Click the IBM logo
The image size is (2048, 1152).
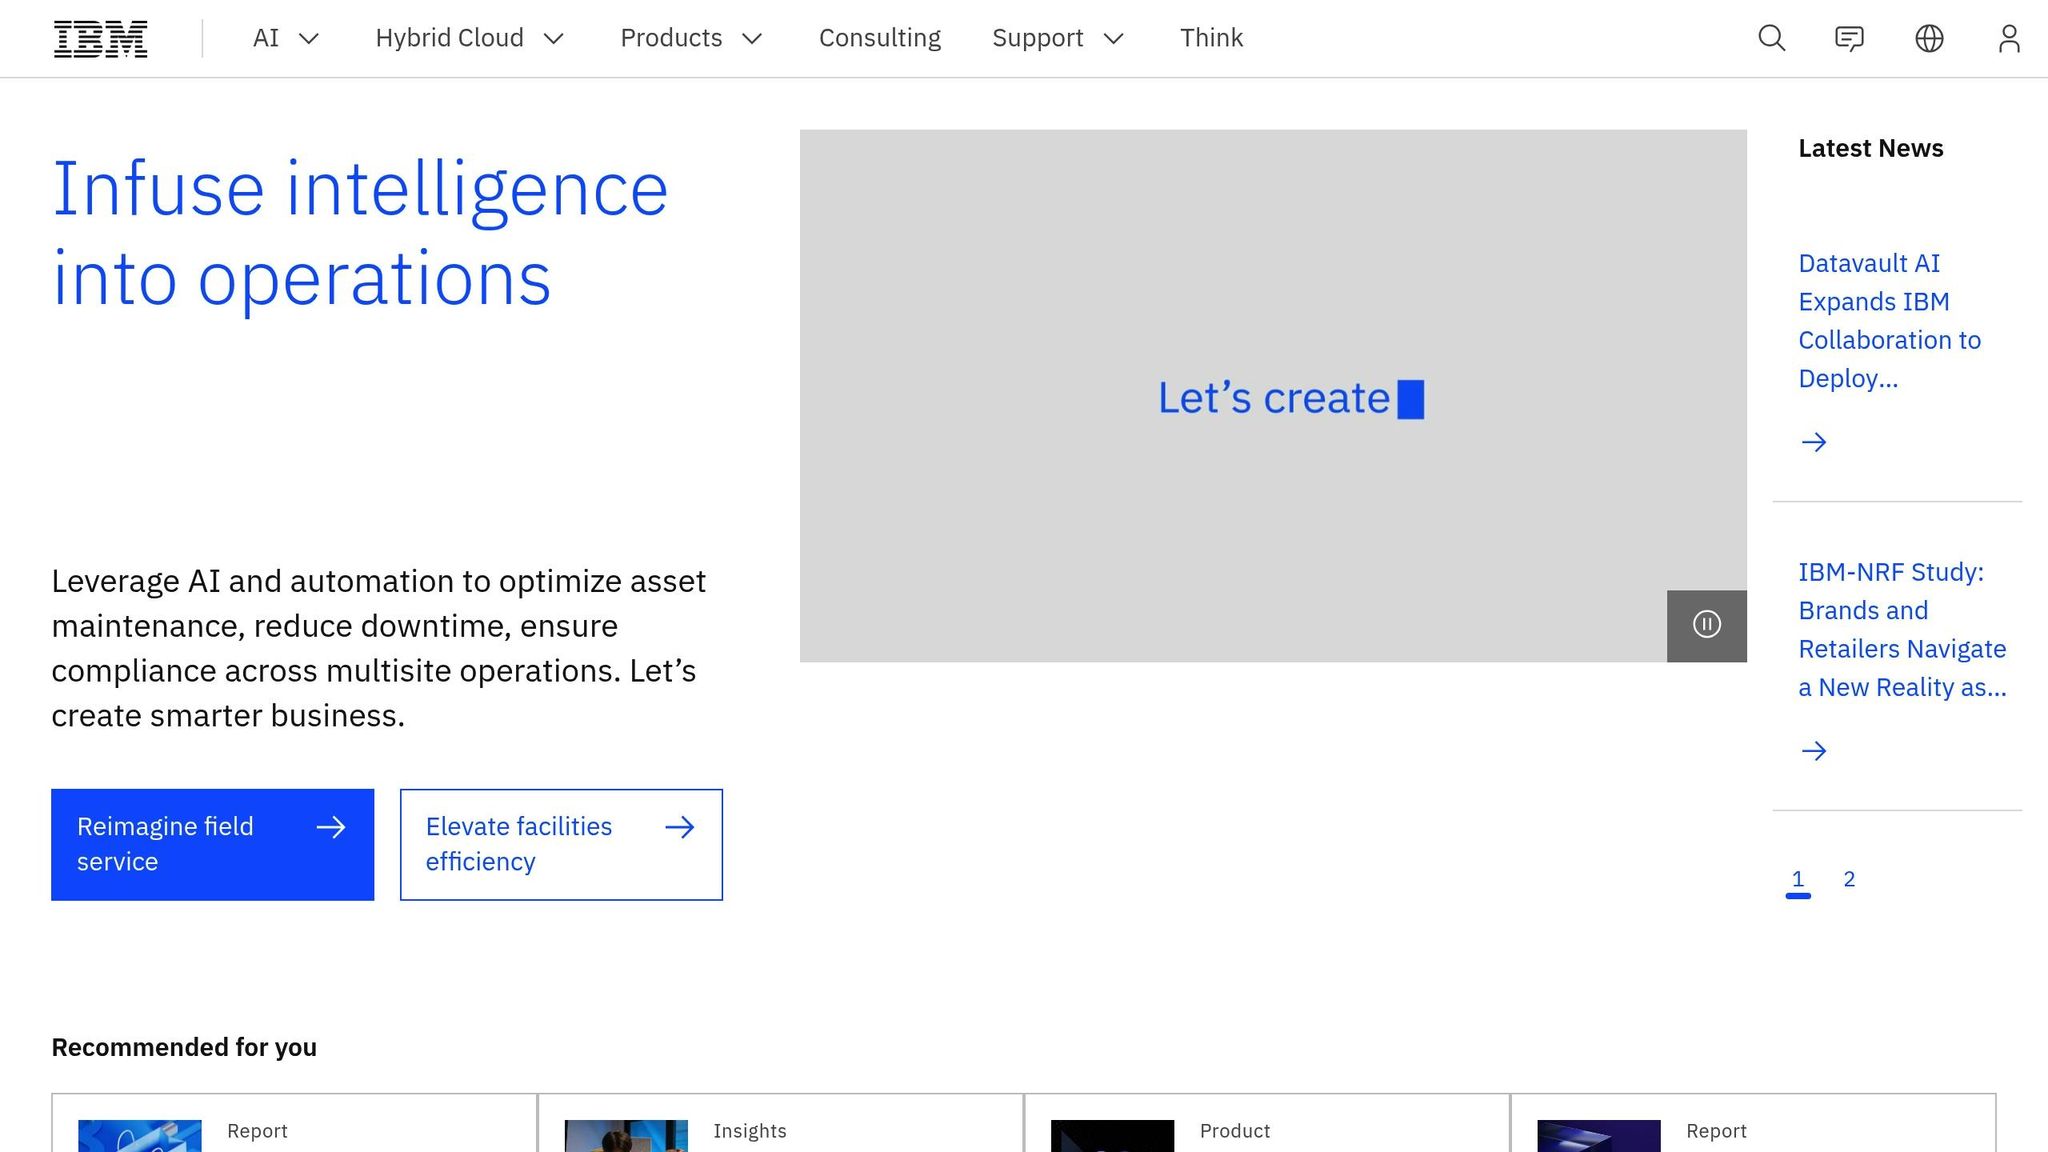tap(100, 39)
